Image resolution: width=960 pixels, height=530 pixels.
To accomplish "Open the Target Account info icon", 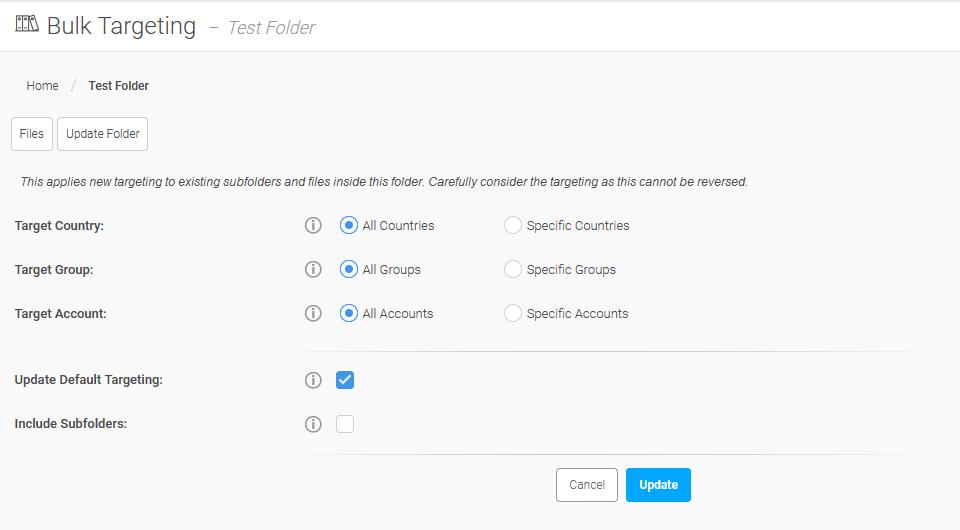I will (313, 313).
